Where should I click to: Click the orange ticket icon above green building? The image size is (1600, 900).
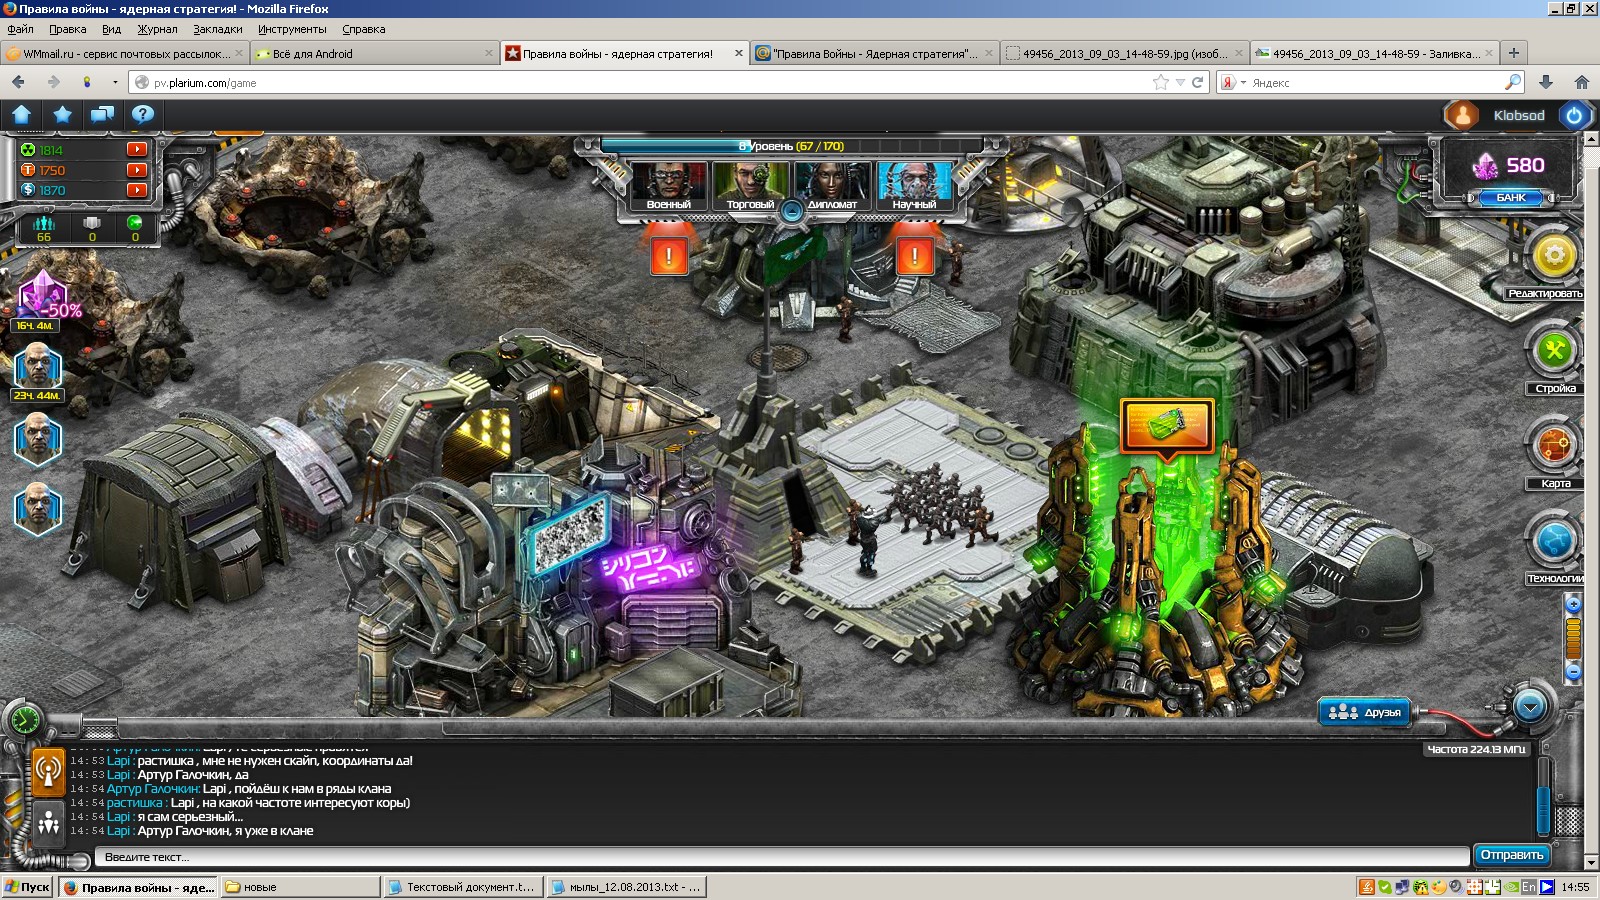tap(1167, 427)
